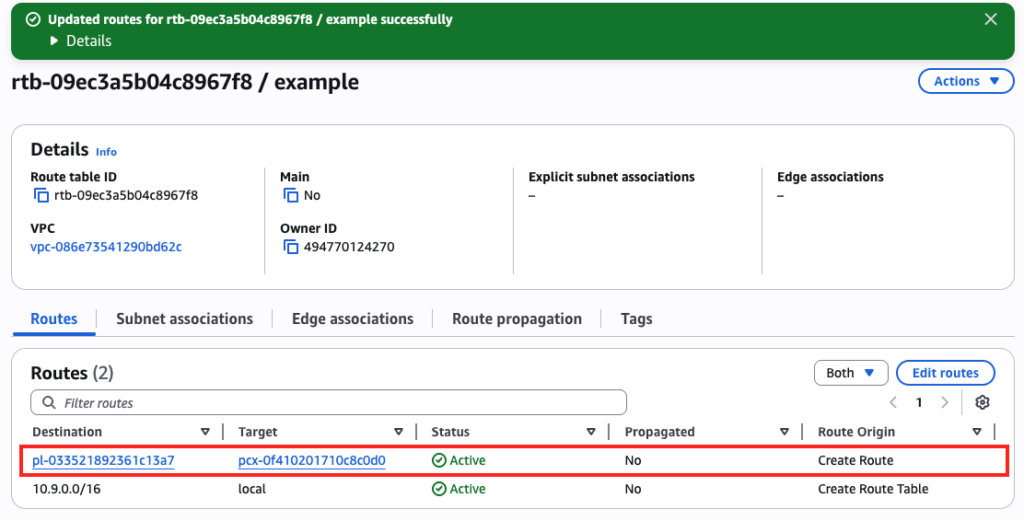The image size is (1024, 521).
Task: Go to previous routes page
Action: [x=894, y=402]
